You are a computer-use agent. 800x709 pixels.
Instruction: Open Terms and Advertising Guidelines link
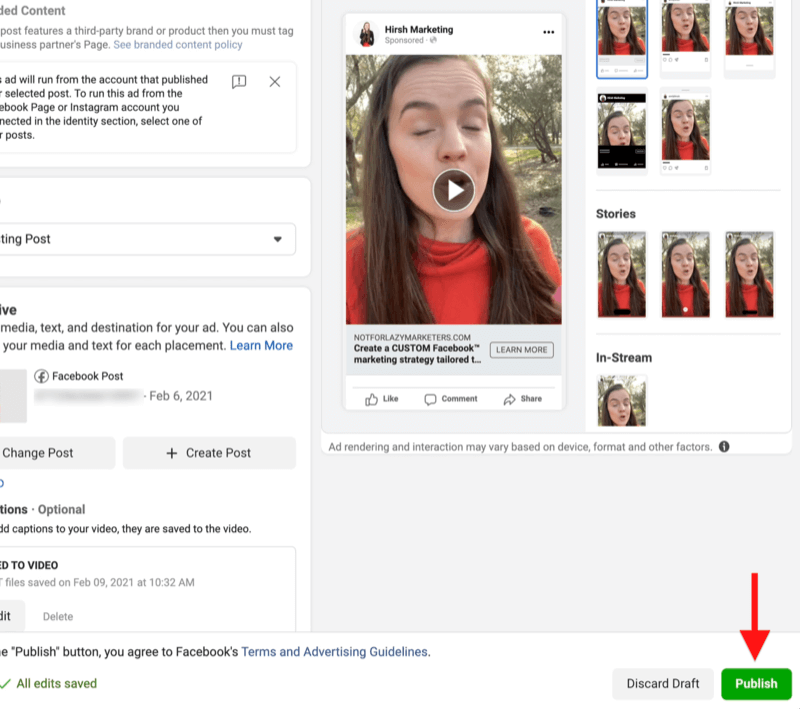pos(334,651)
